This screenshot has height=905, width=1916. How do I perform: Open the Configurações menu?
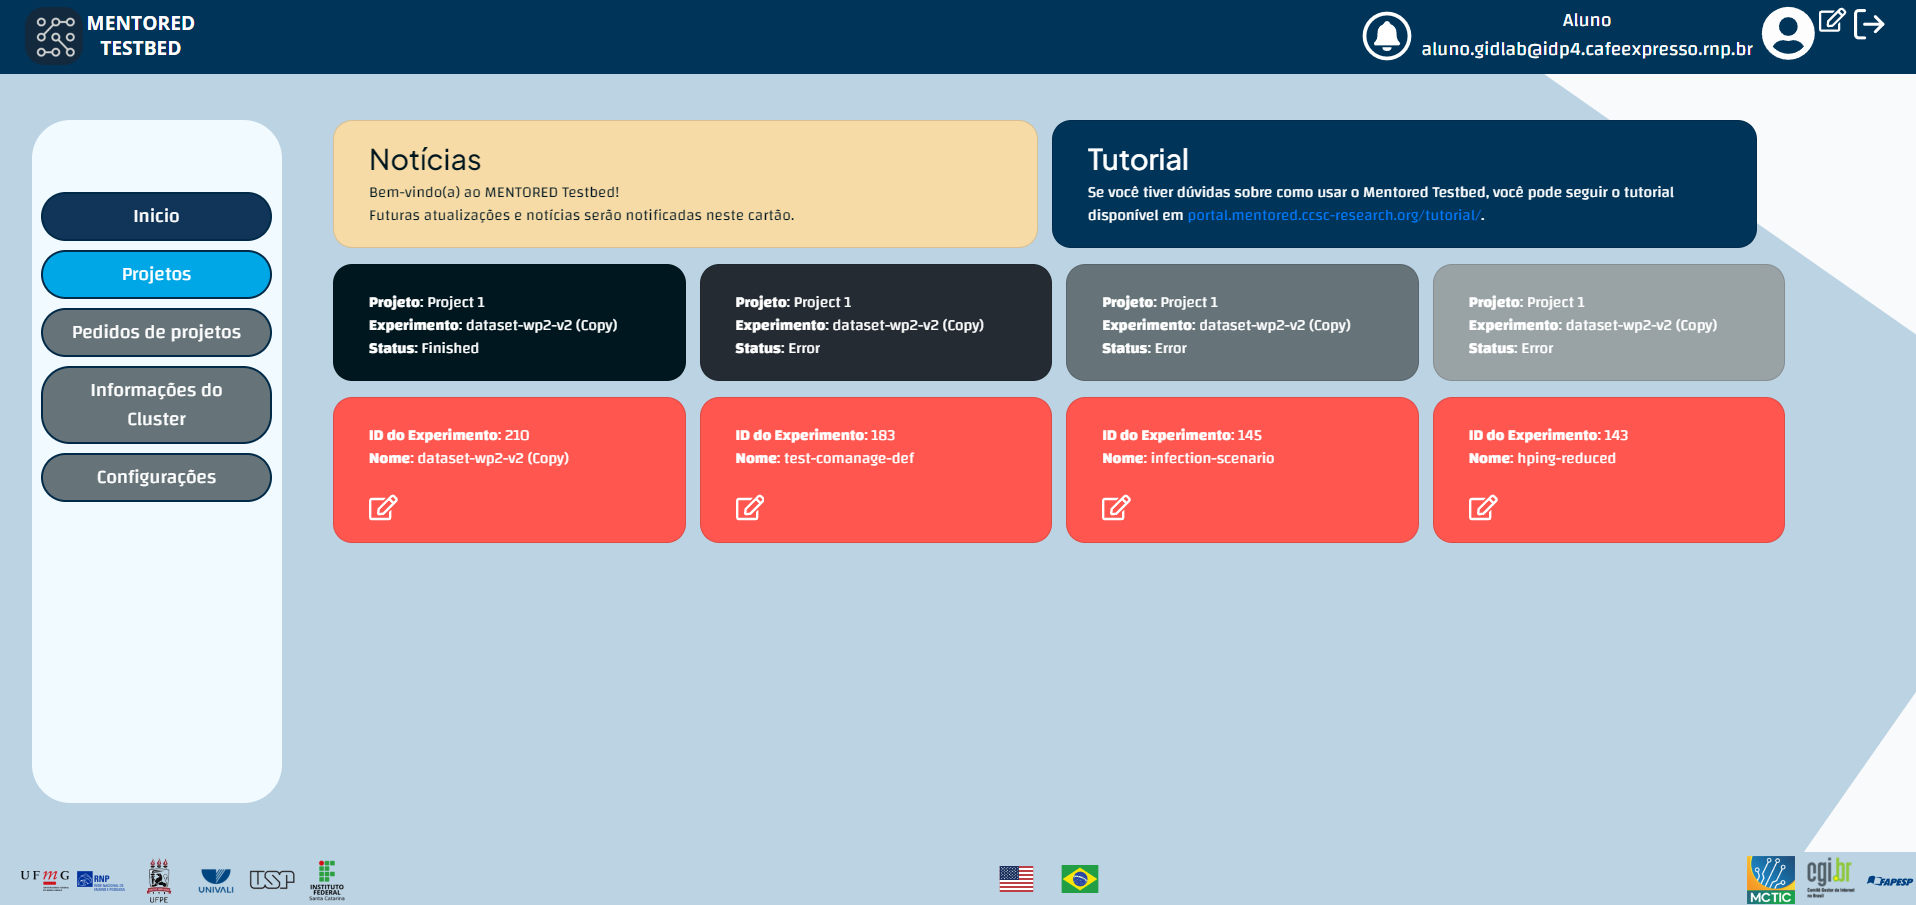(x=156, y=477)
